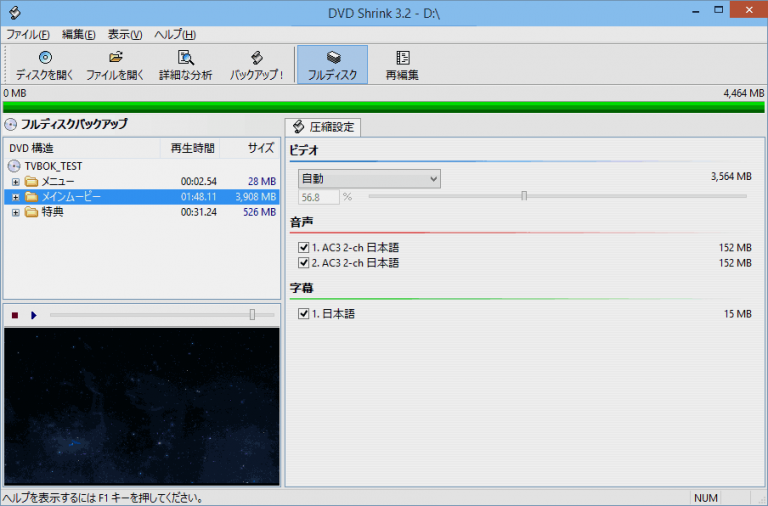Open the ヘルプ(H) menu
This screenshot has height=506, width=768.
175,34
